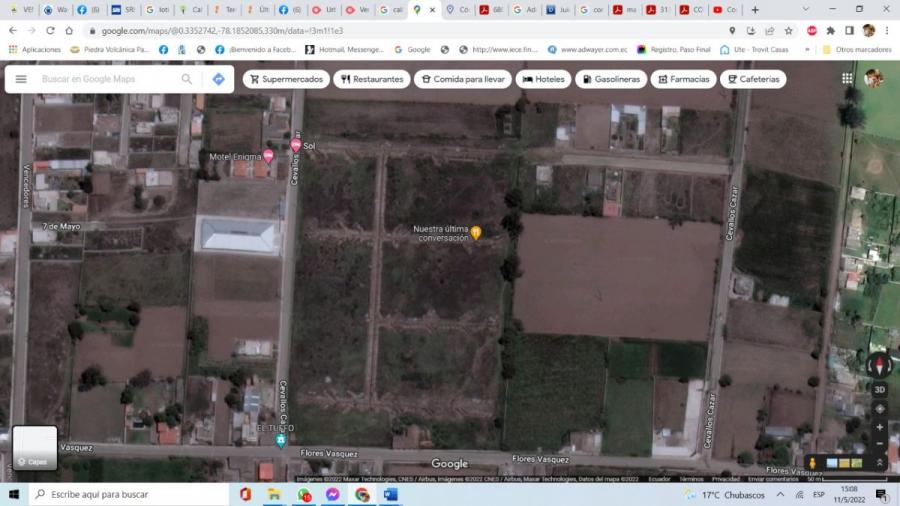The image size is (900, 506).
Task: Open the Hotmail, Messenger bookmark
Action: (x=344, y=49)
